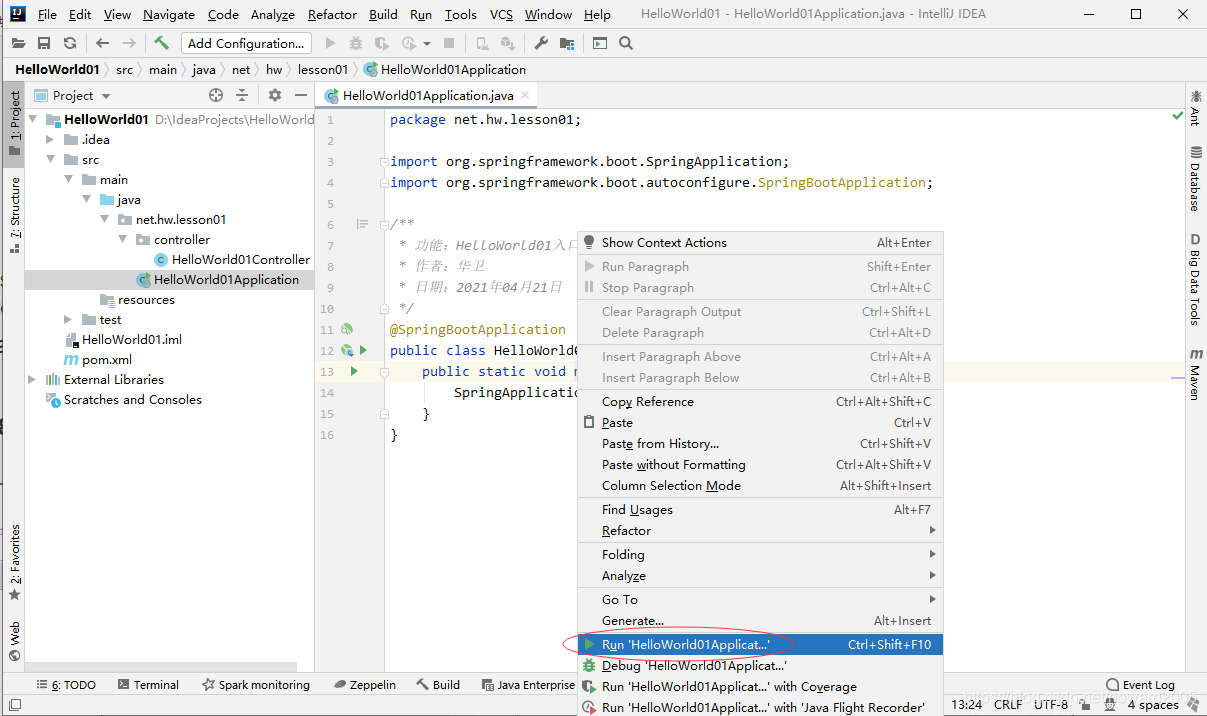The height and width of the screenshot is (716, 1207).
Task: Expand External Libraries node
Action: coord(33,379)
